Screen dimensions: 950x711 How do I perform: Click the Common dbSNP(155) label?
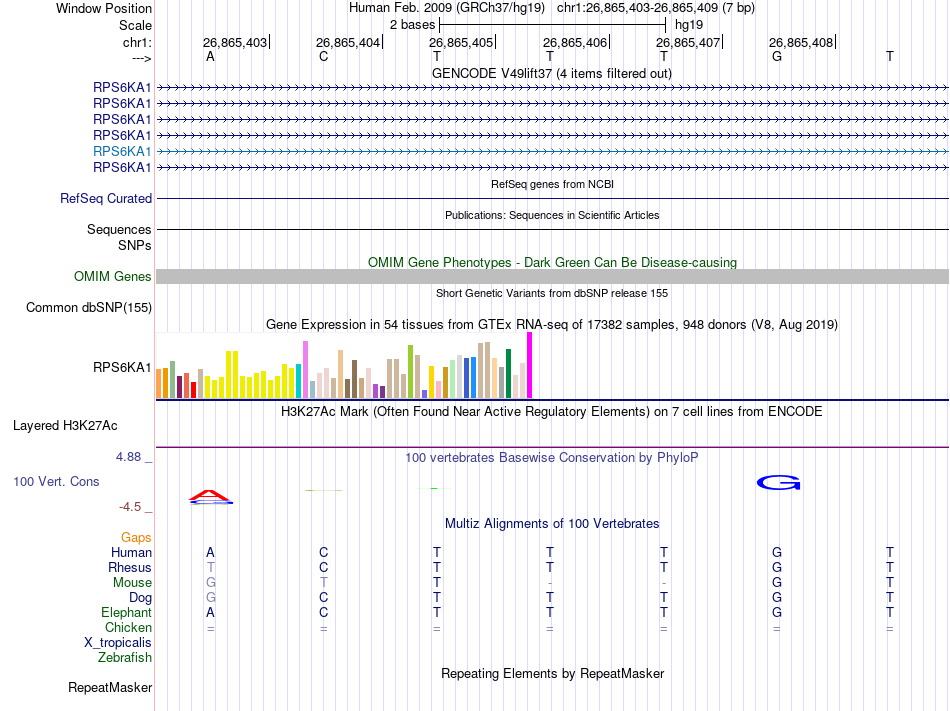pos(88,308)
